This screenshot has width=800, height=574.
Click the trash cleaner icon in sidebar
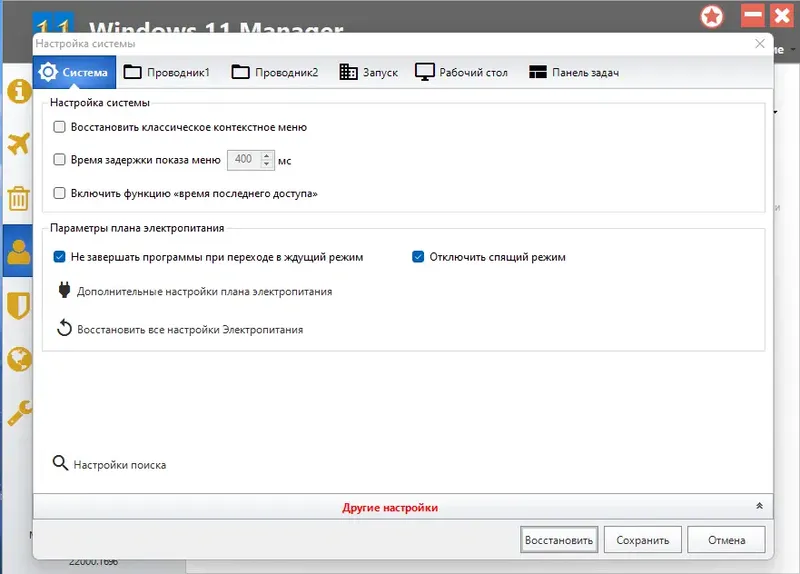(x=18, y=198)
